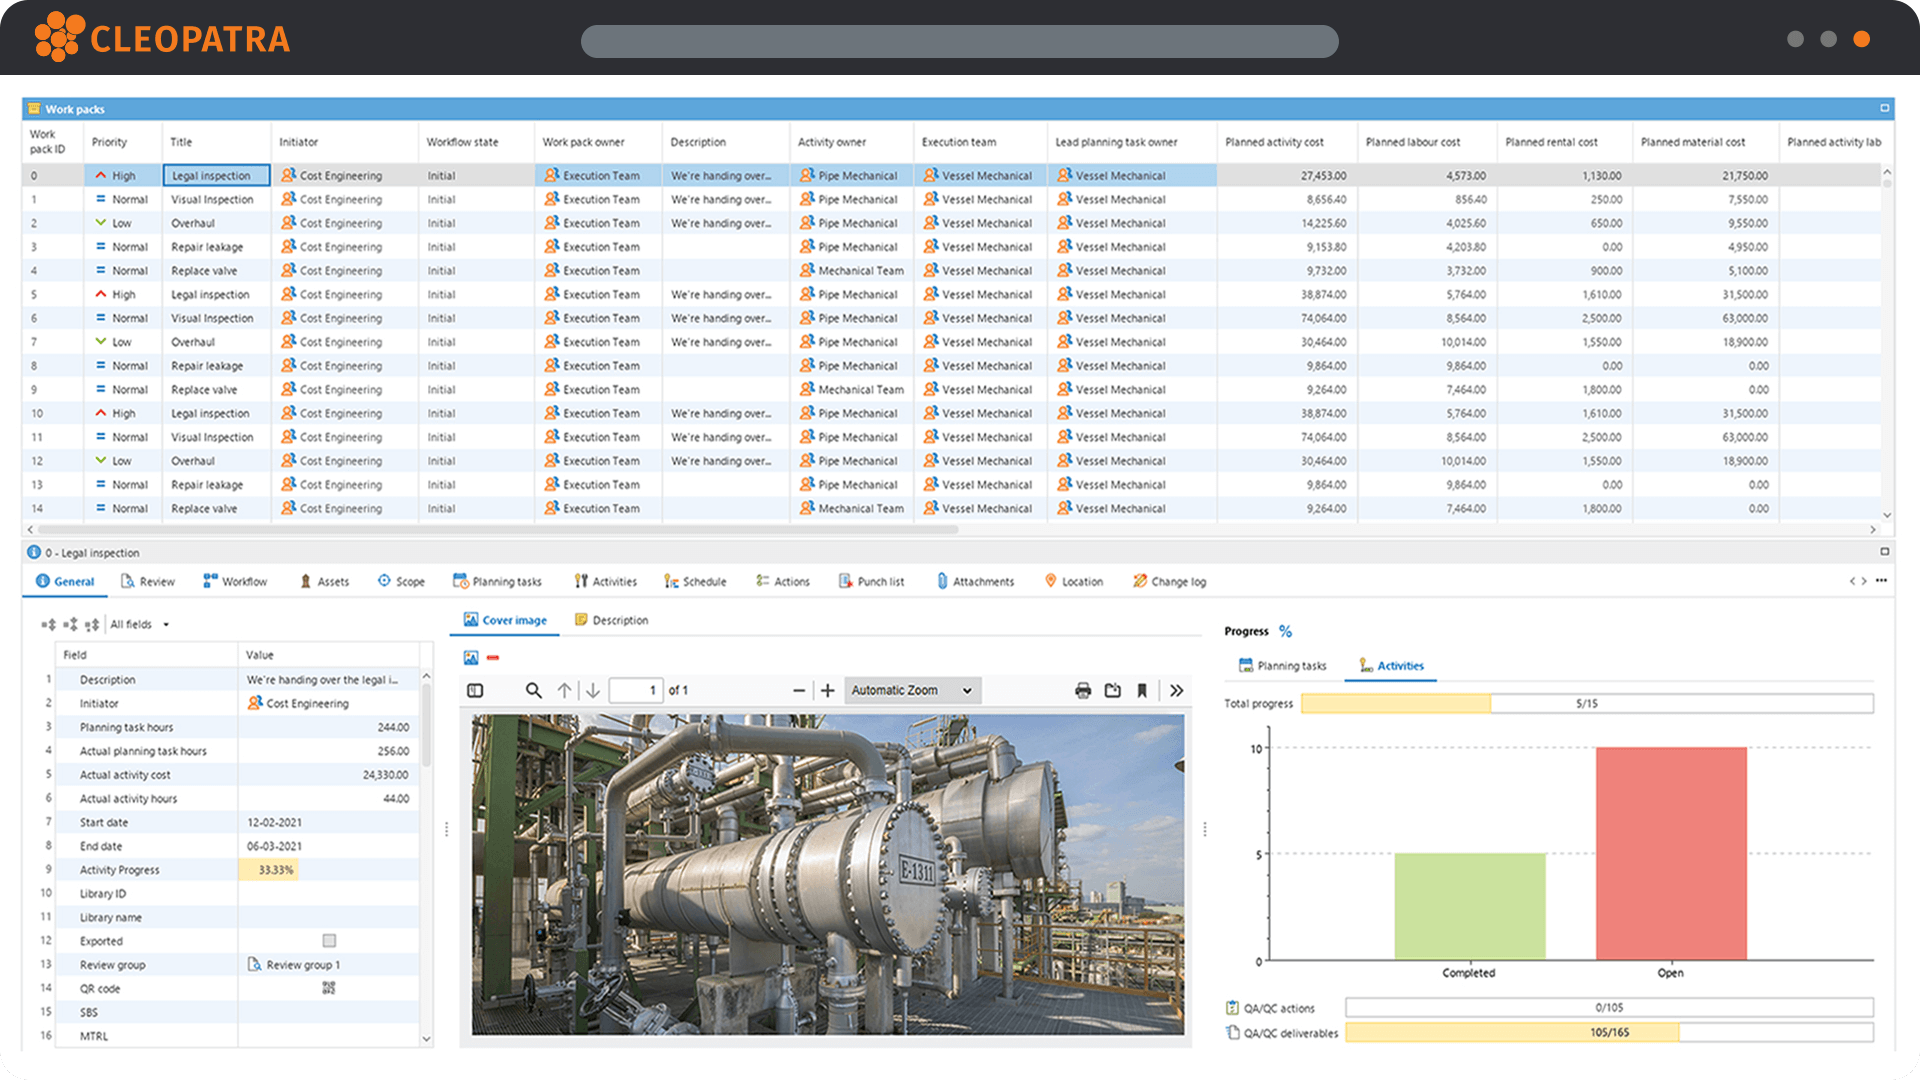
Task: Click the fields list scroll-up arrow
Action: click(427, 677)
